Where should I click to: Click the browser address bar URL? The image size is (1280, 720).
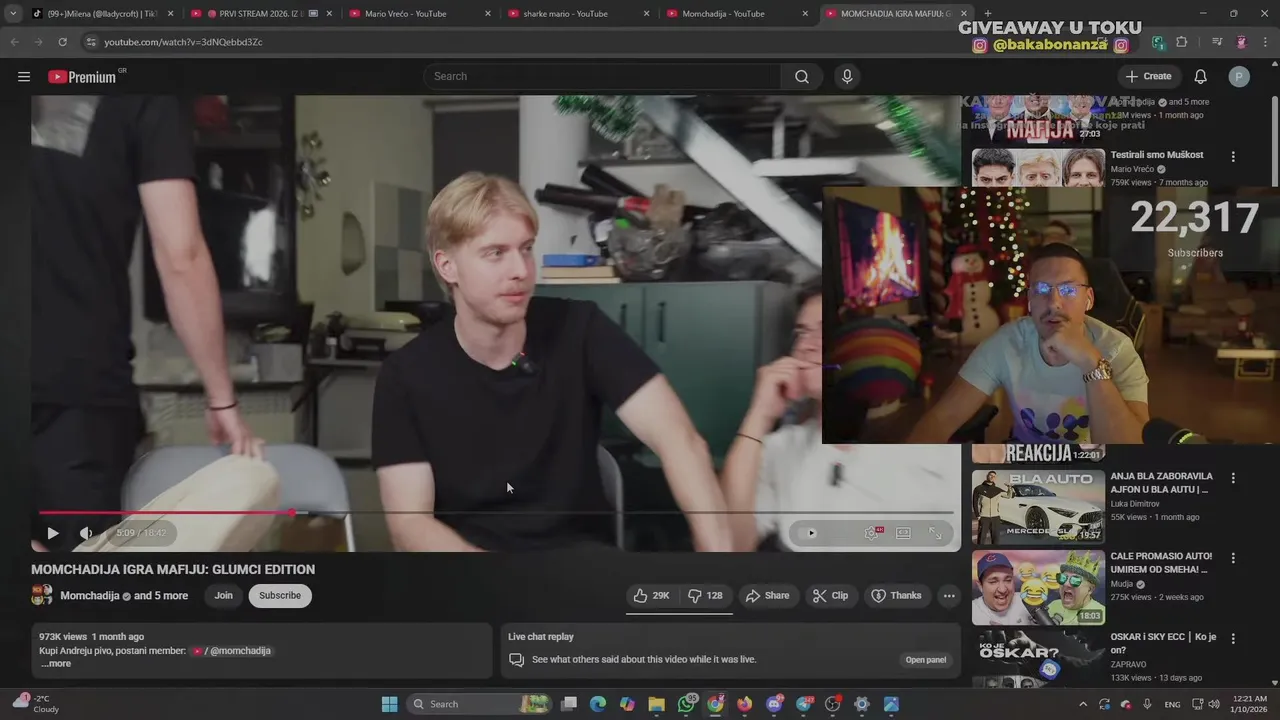coord(183,42)
